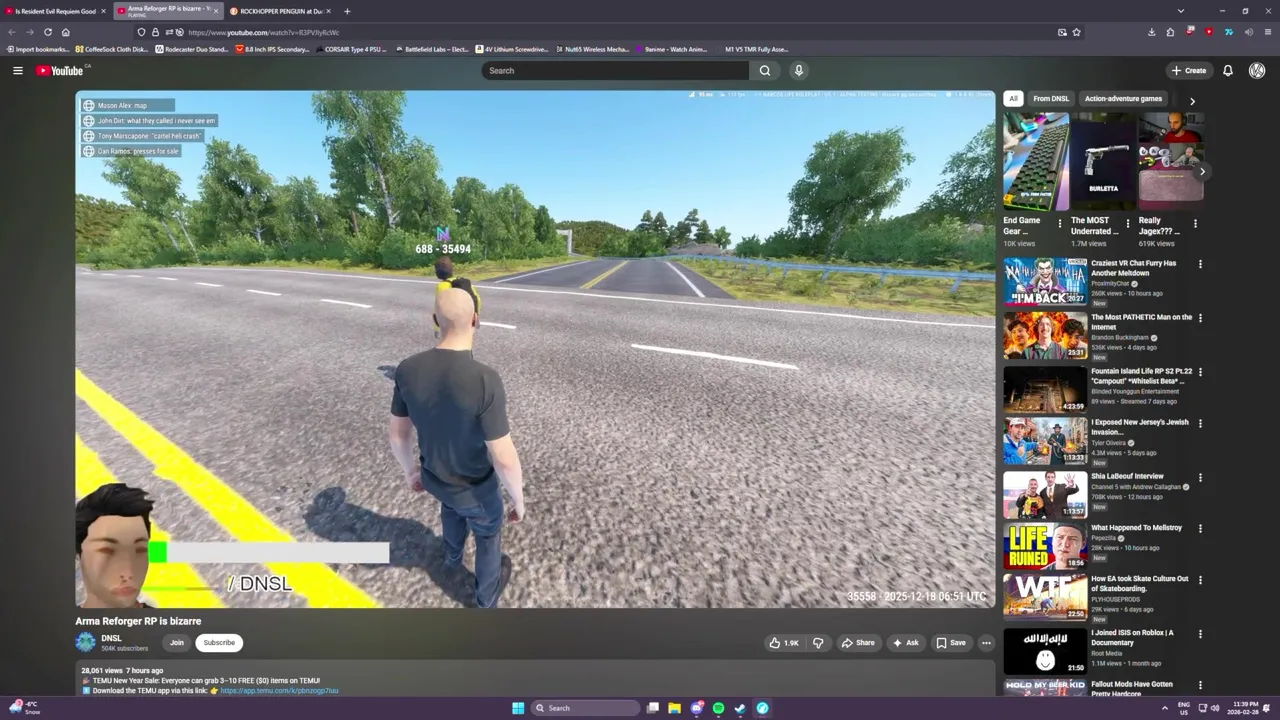The height and width of the screenshot is (720, 1280).
Task: Open the browser downloads icon
Action: pos(1151,32)
